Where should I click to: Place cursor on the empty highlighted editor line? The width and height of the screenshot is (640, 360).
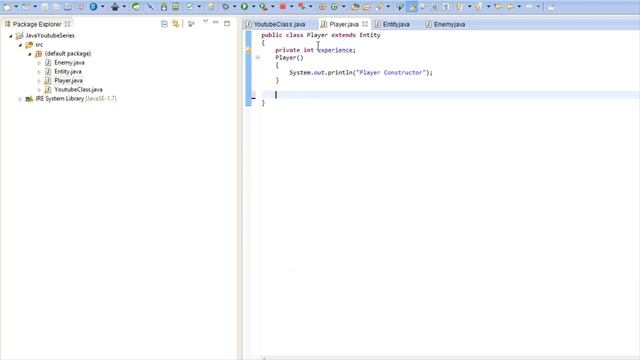pyautogui.click(x=449, y=95)
